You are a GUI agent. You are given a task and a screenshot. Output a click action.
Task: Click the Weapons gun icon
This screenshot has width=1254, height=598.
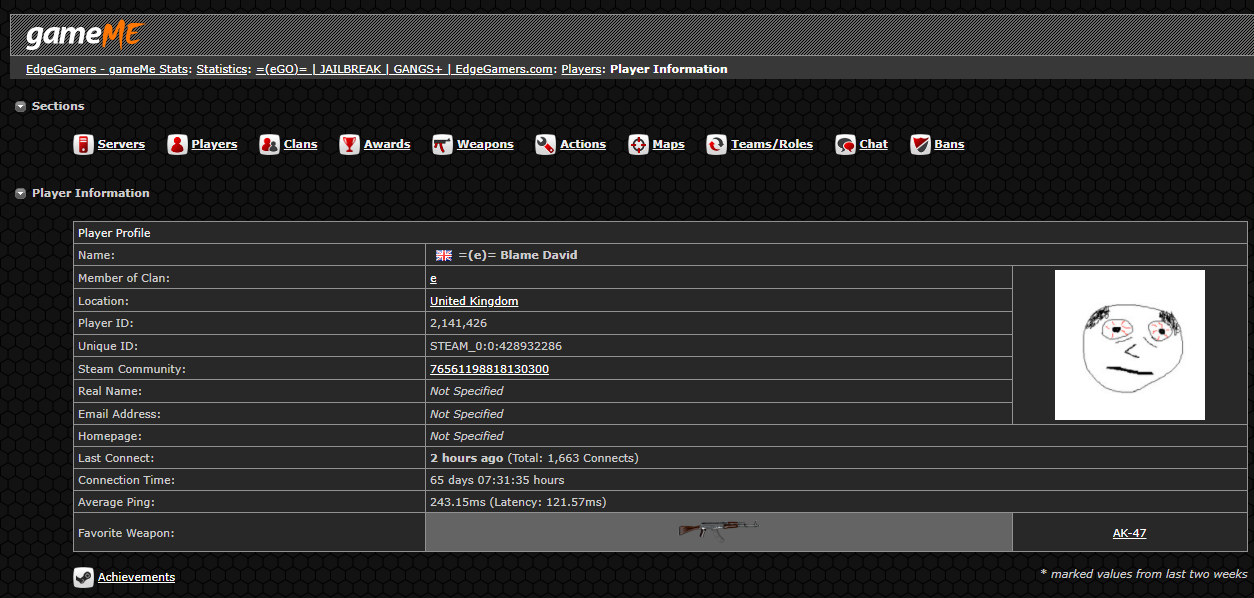click(x=442, y=145)
